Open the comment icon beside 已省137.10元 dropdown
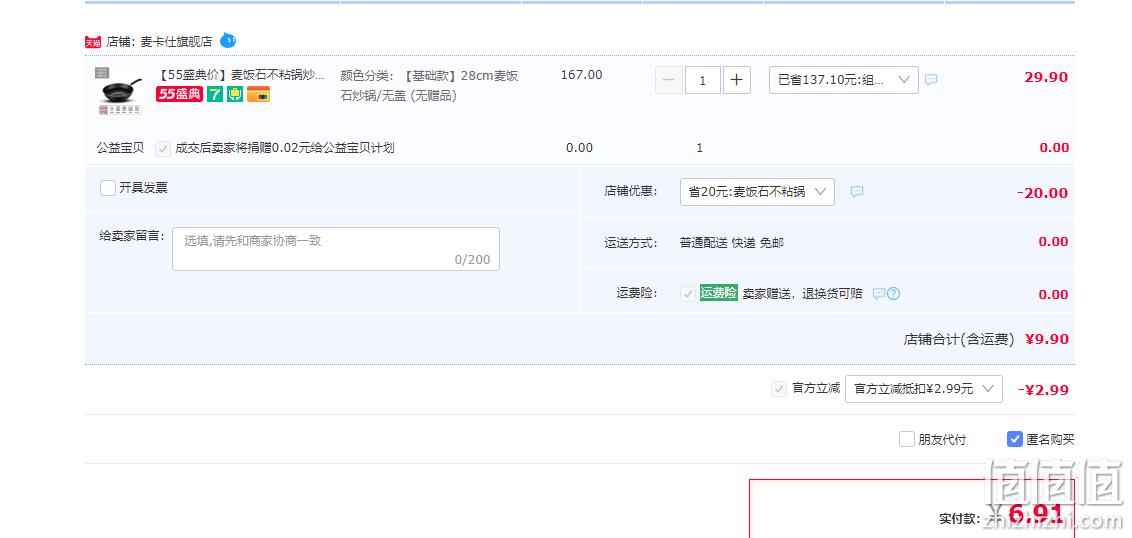The height and width of the screenshot is (538, 1132). coord(931,79)
